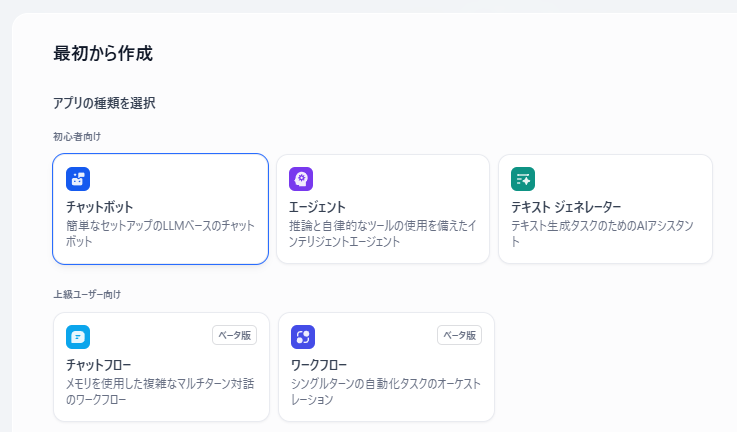The image size is (737, 432).
Task: Click the green テキスト ジェネレーター icon
Action: pos(523,179)
